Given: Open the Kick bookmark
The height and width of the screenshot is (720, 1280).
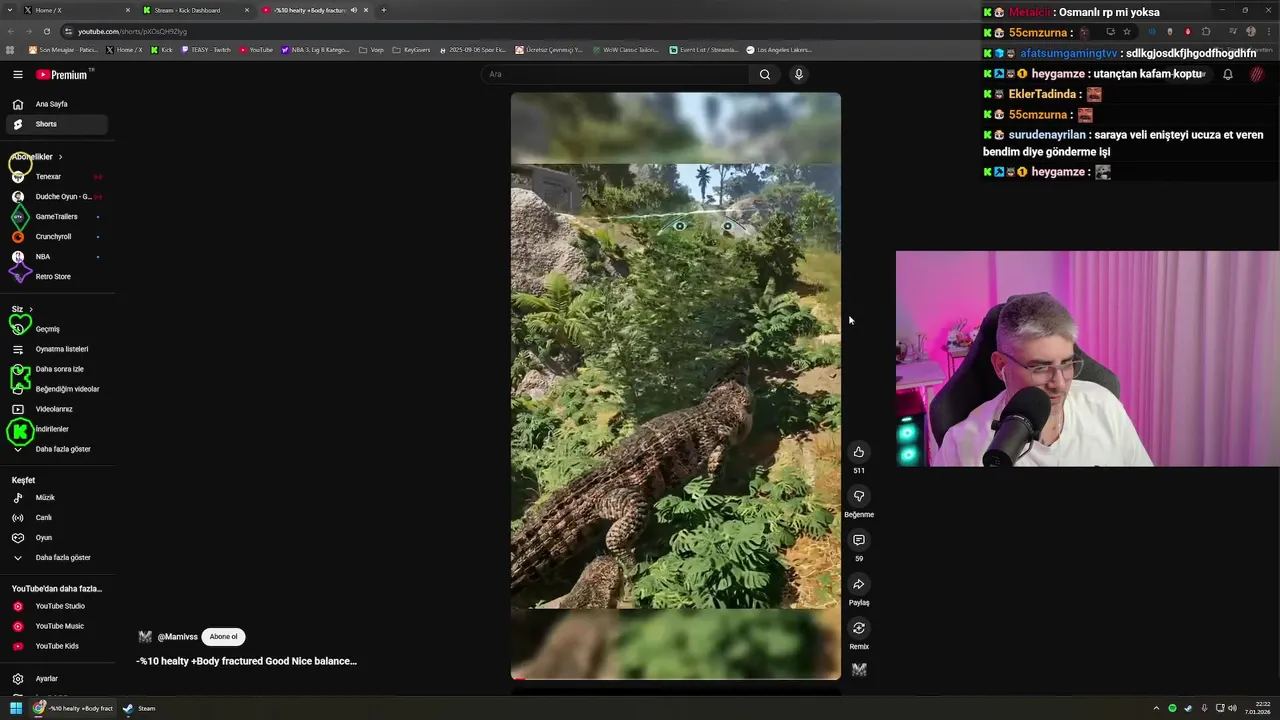Looking at the screenshot, I should click(162, 49).
